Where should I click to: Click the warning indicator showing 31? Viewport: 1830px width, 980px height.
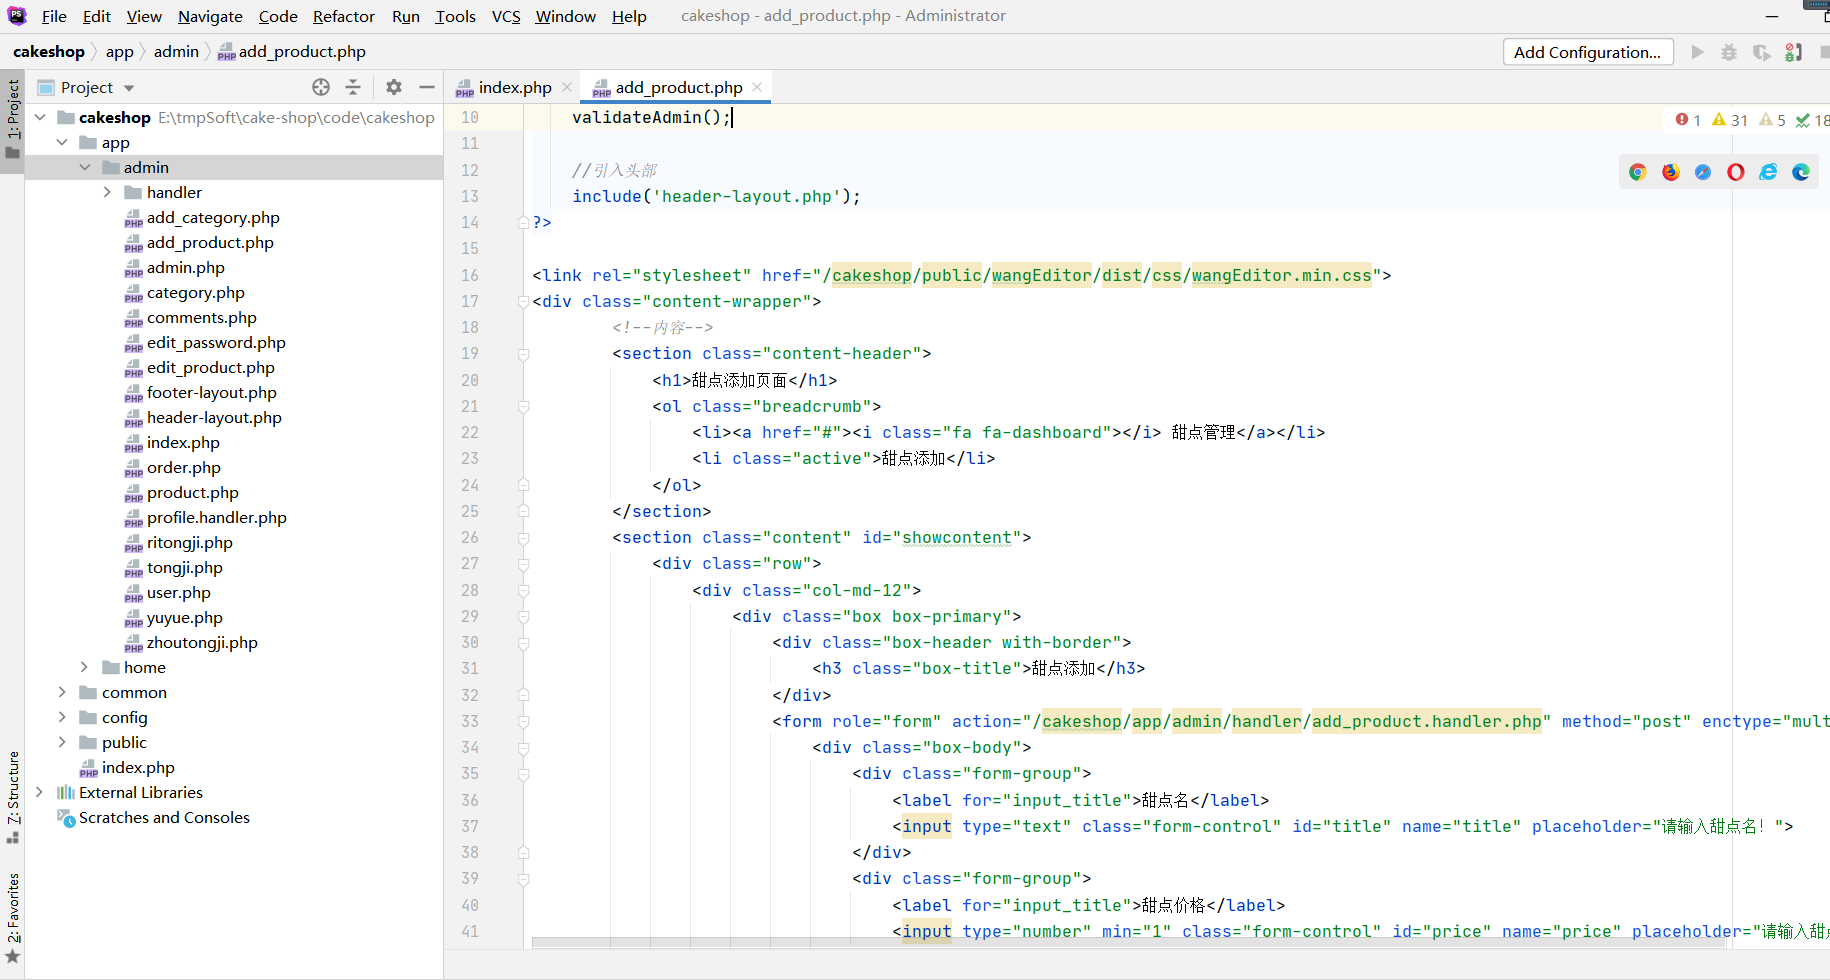(1730, 120)
